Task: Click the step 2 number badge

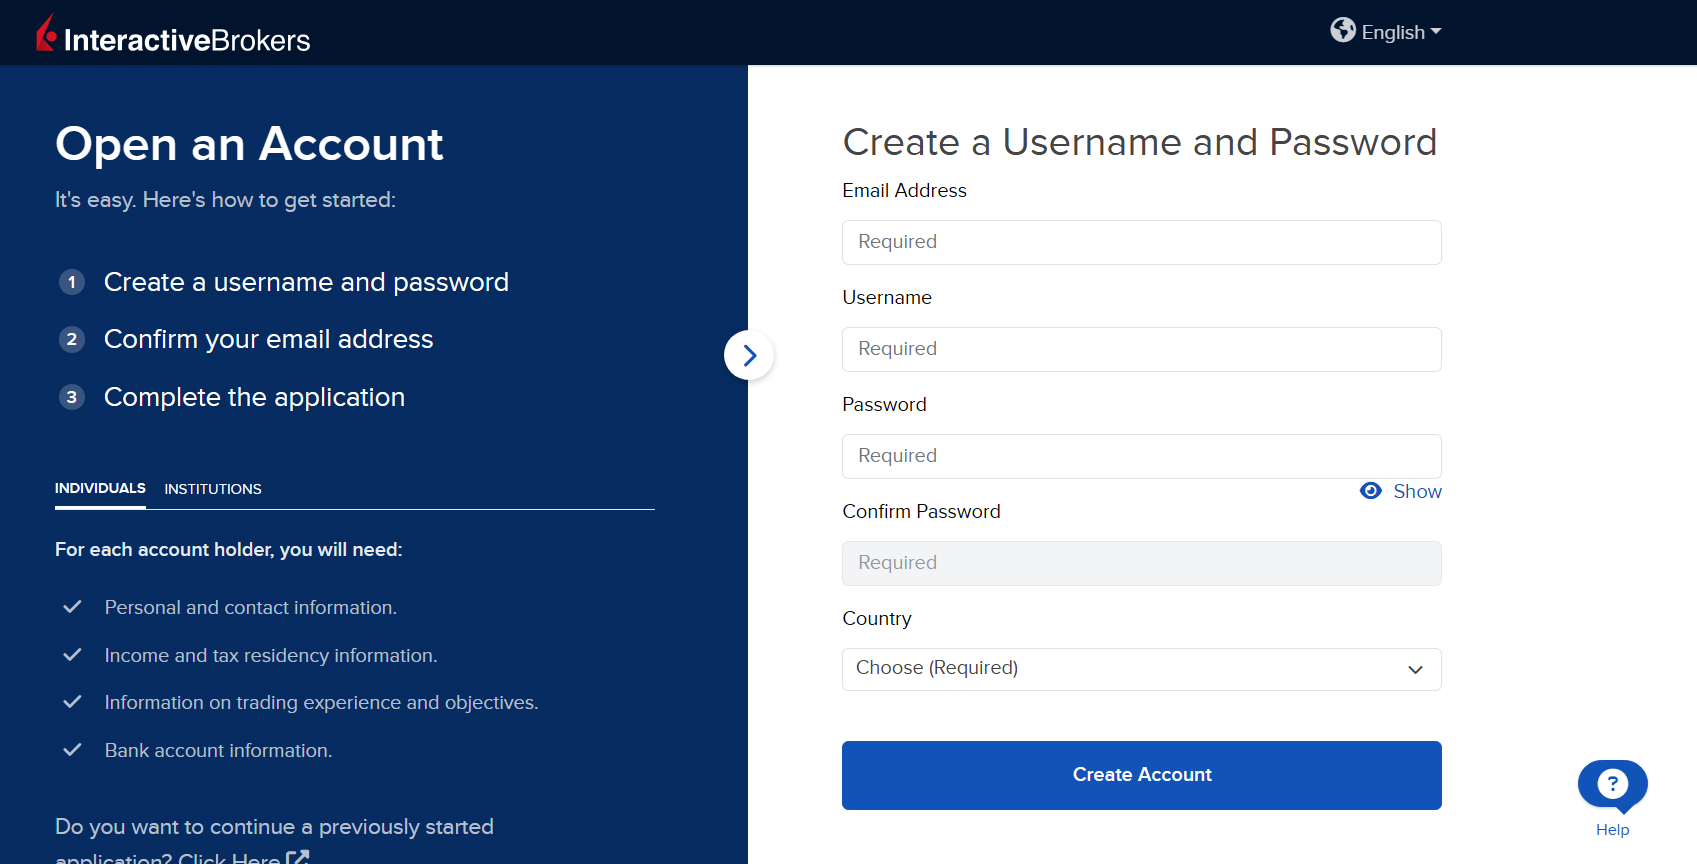Action: tap(71, 339)
